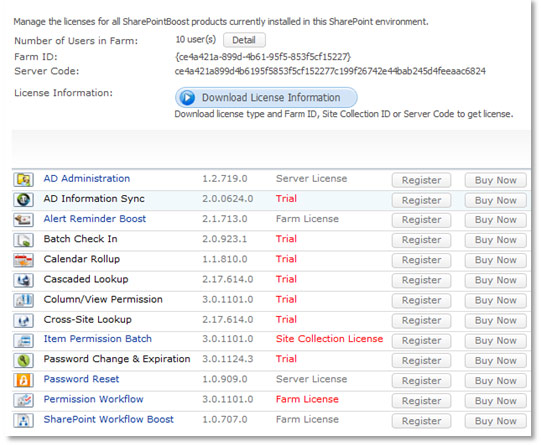Click the Password Reset lock icon

(x=23, y=380)
